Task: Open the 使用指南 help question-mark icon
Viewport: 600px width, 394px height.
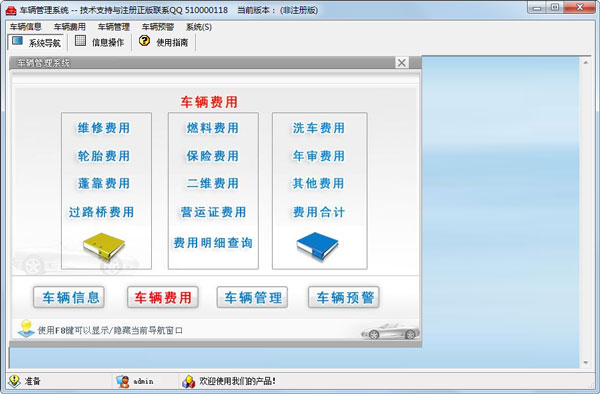Action: (x=144, y=41)
